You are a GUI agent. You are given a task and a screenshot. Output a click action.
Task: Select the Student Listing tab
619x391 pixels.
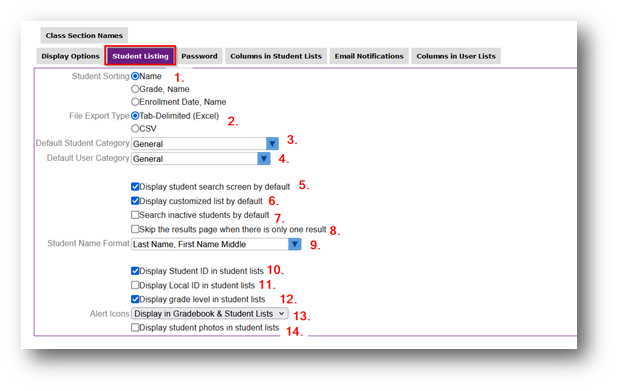pyautogui.click(x=140, y=56)
